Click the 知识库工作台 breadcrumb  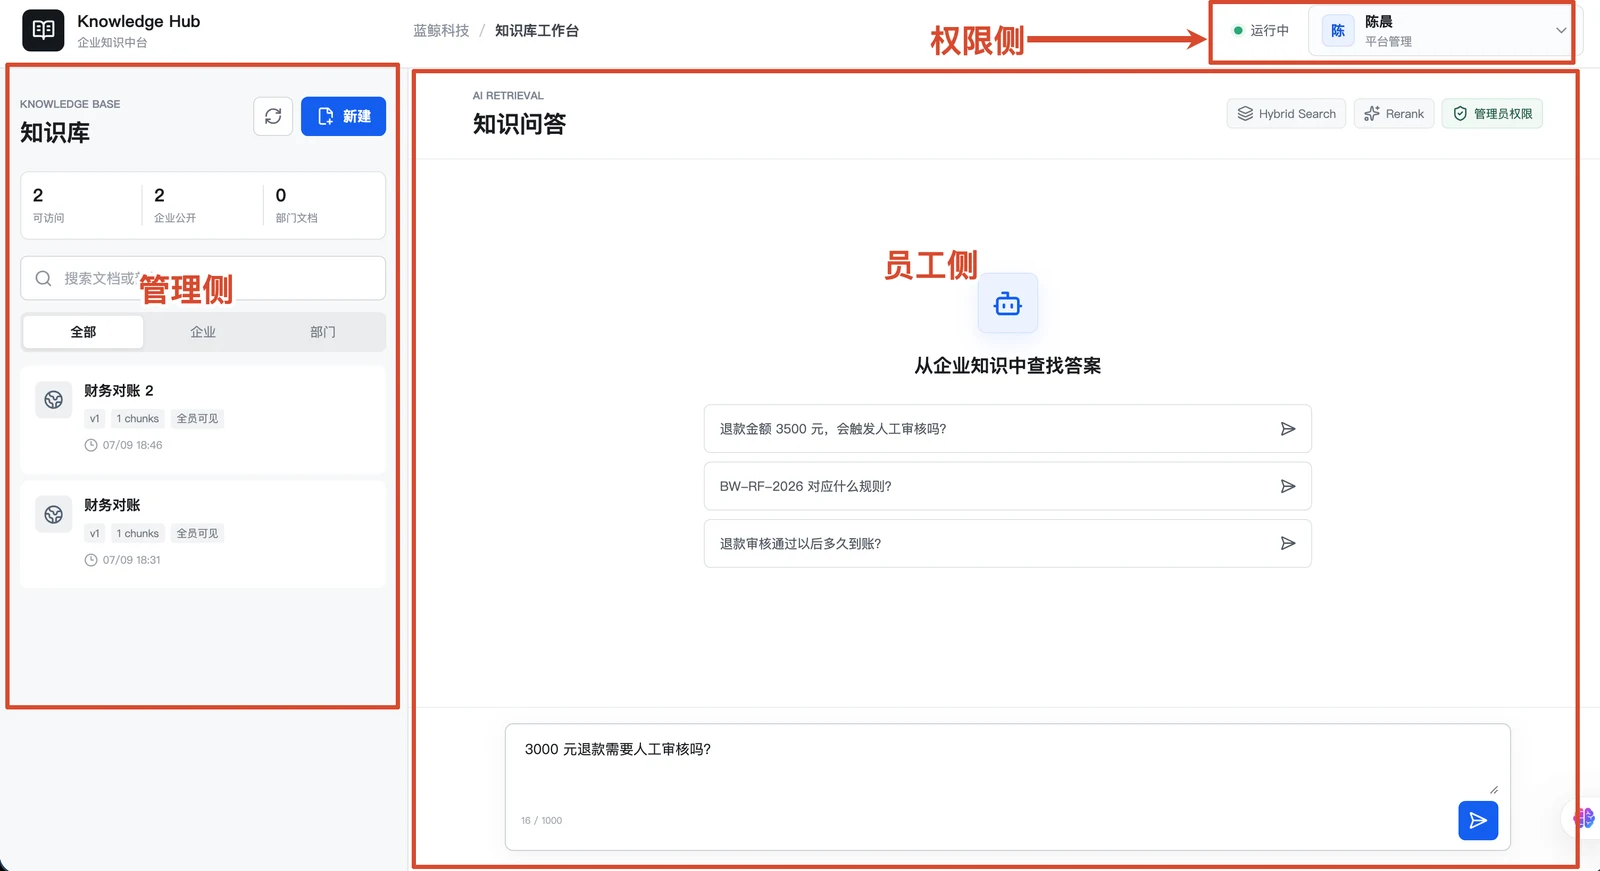(x=537, y=31)
